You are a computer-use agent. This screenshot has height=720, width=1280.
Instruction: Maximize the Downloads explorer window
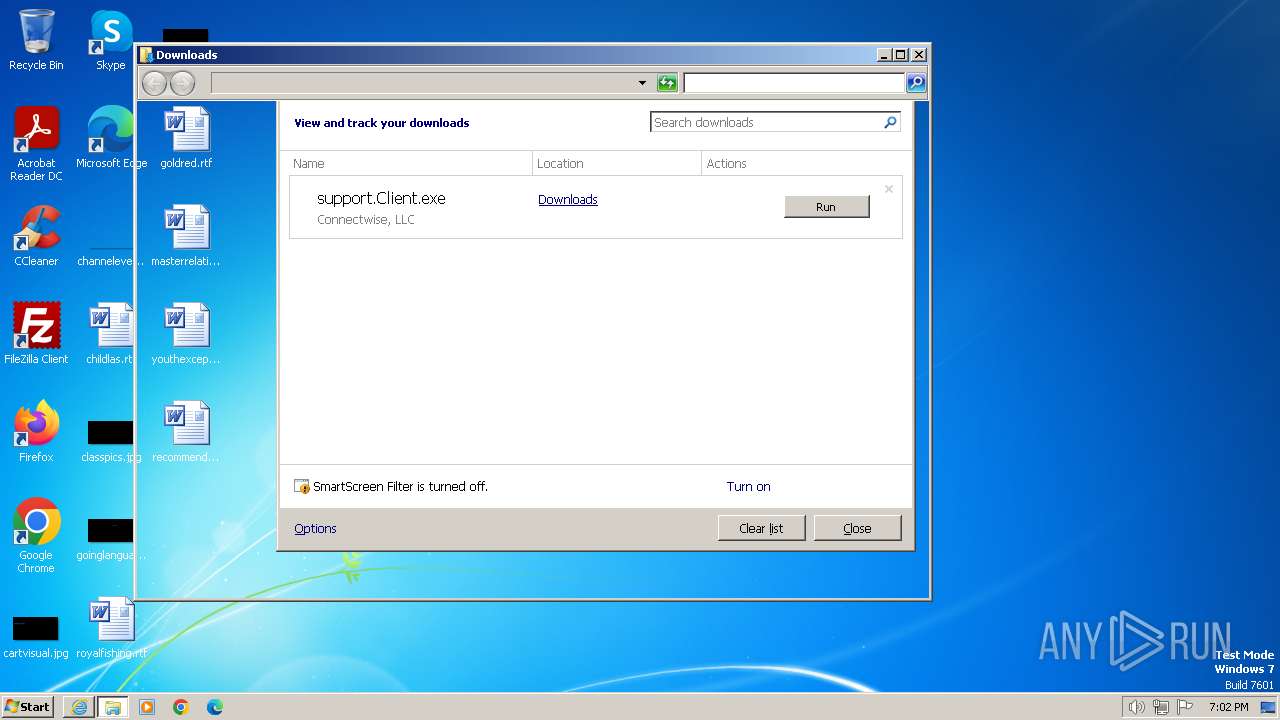pos(901,55)
